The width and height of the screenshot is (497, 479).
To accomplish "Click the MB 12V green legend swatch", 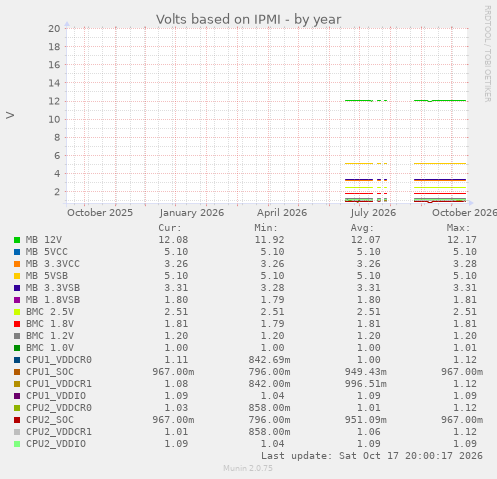I will [x=17, y=240].
